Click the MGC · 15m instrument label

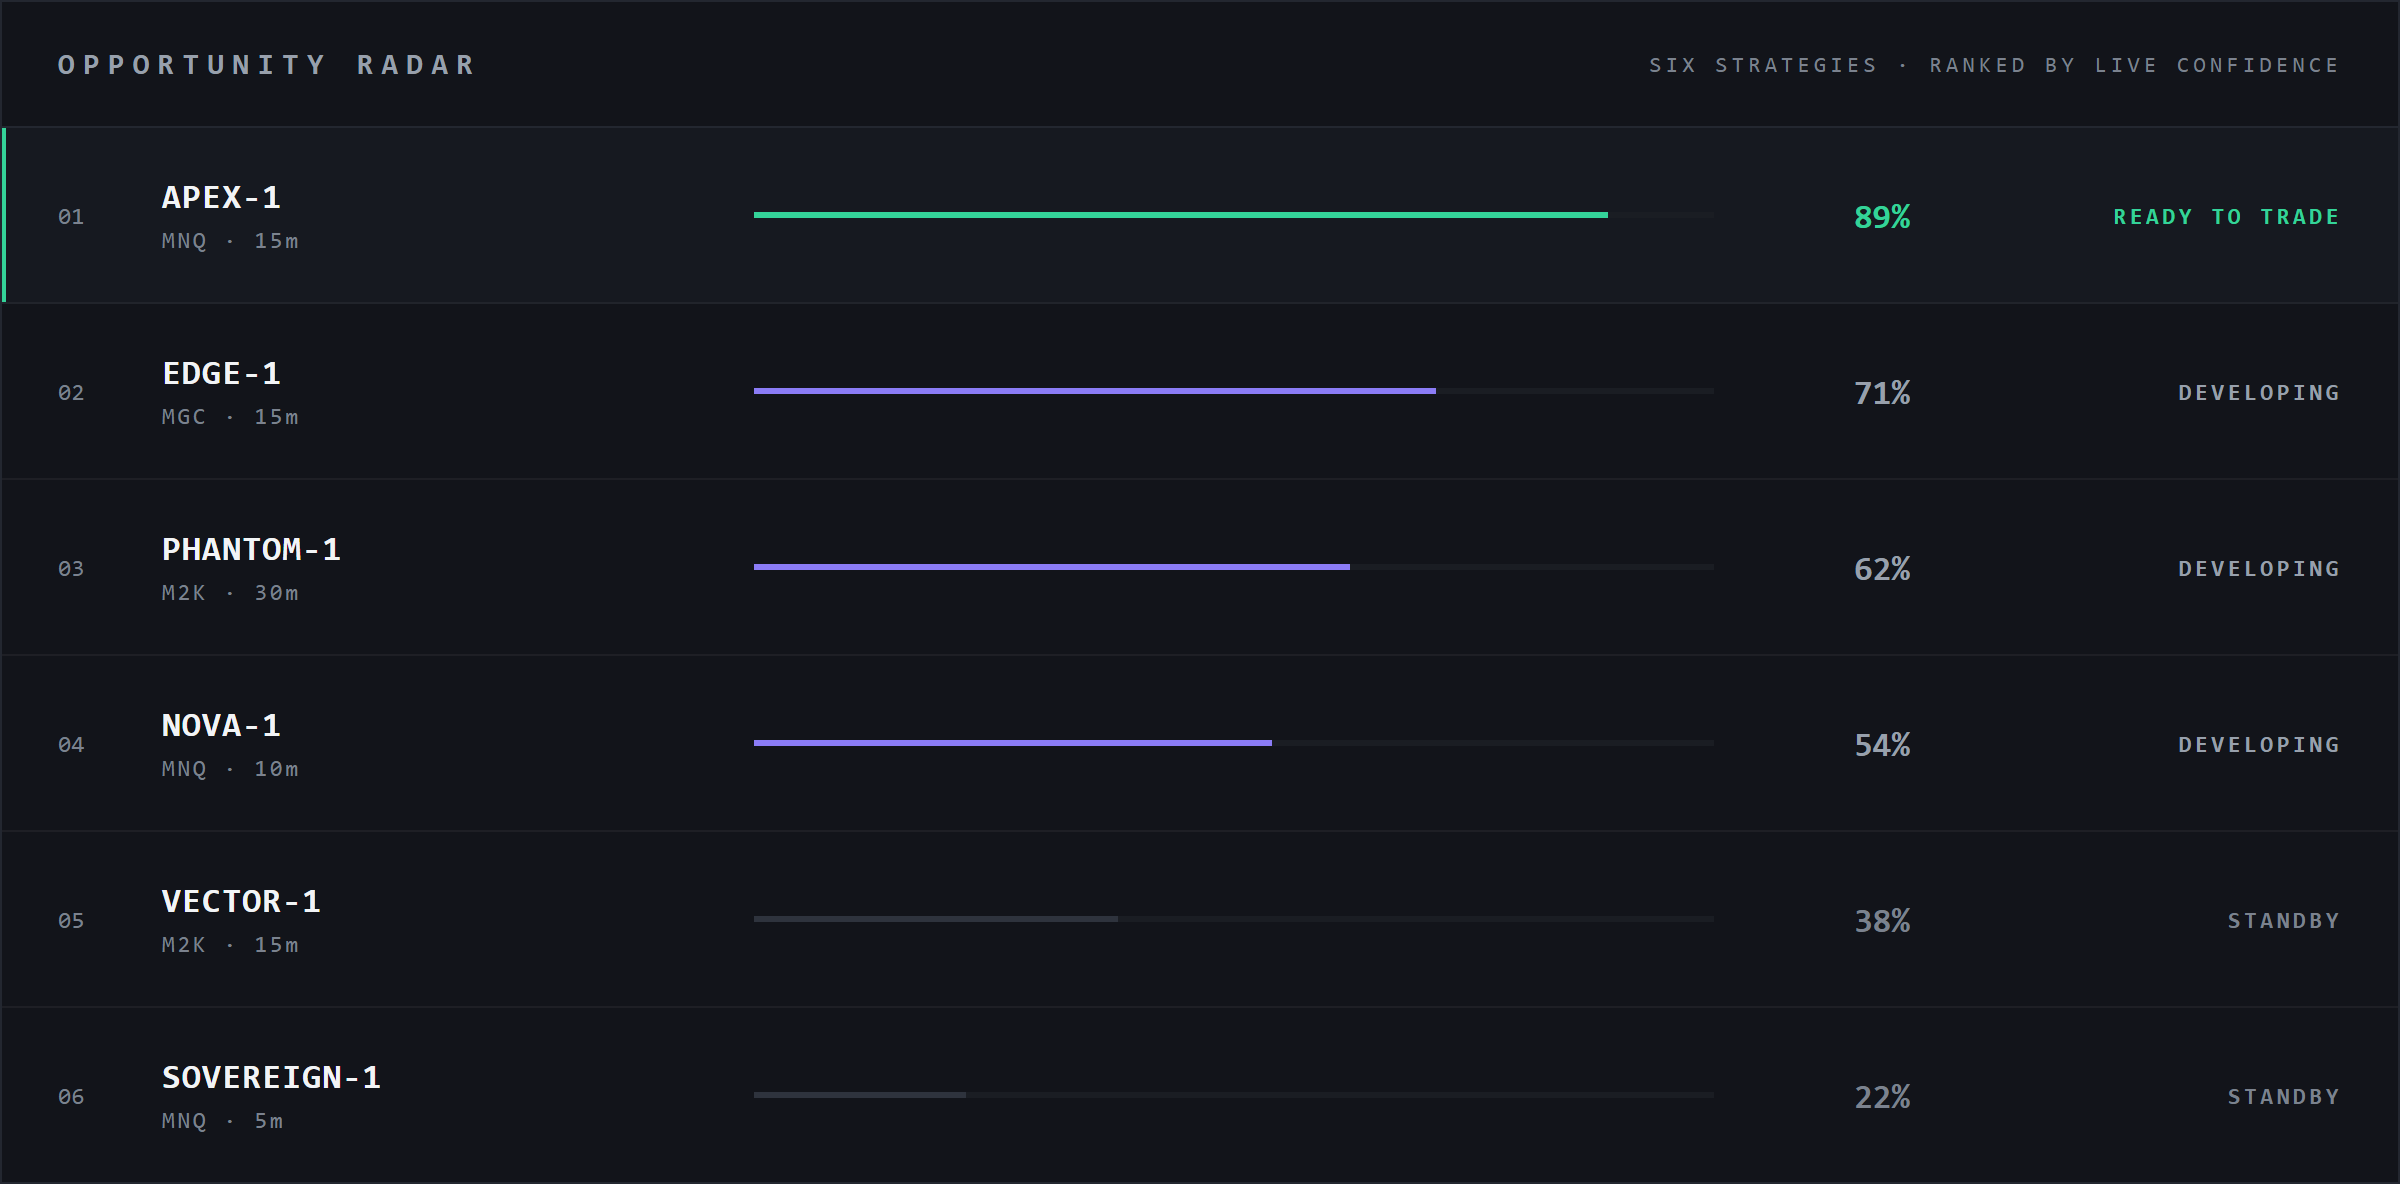click(230, 417)
